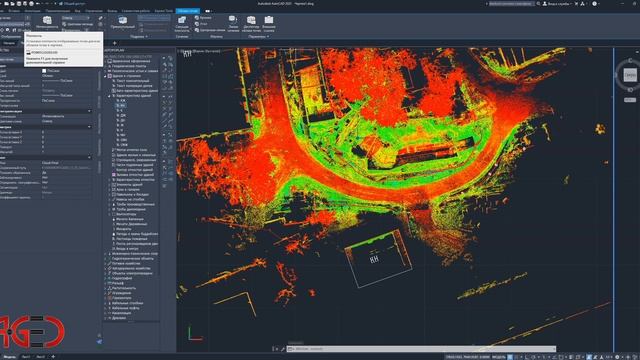Toggle 'Цветовая легенда' color legend option
This screenshot has height=360, width=640.
(x=78, y=24)
